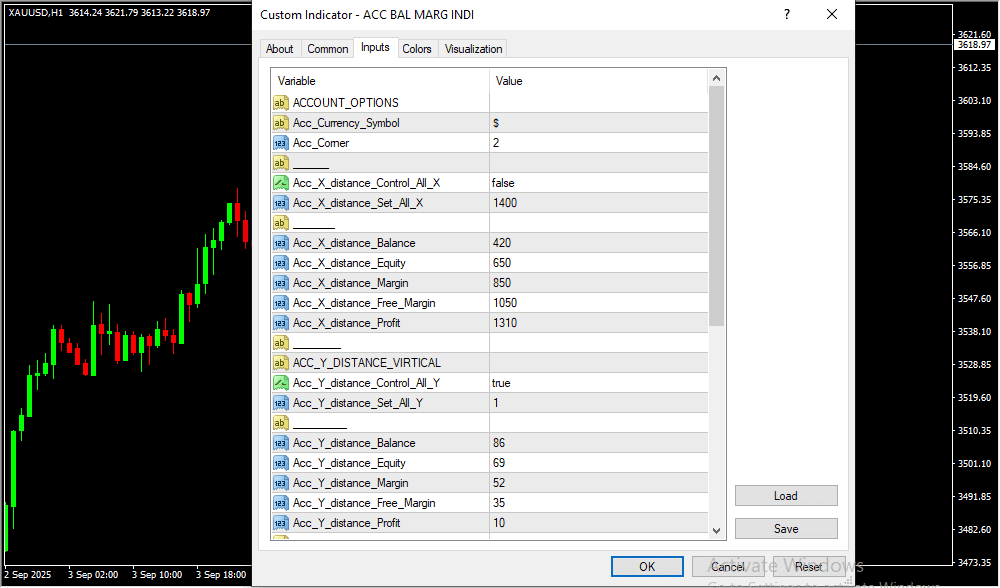Click the integer icon beside Acc_Corner

pos(281,143)
